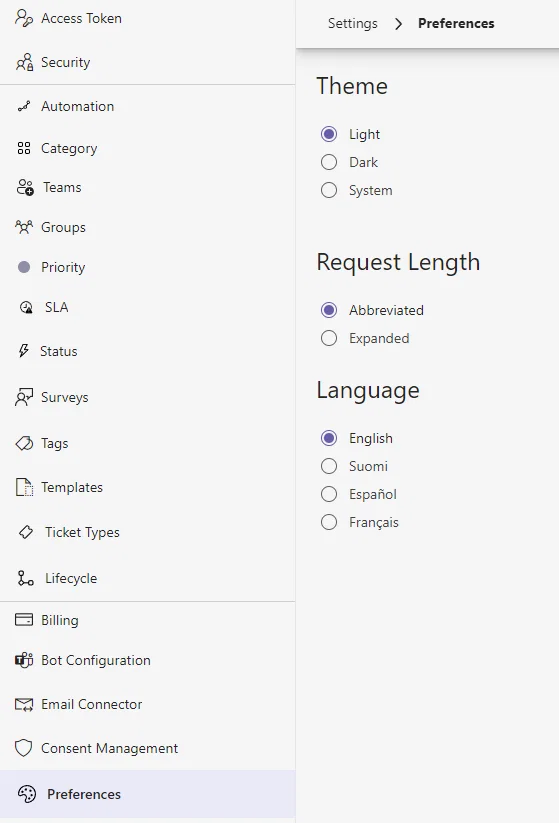The height and width of the screenshot is (823, 559).
Task: Click the Security lock-people icon
Action: click(24, 62)
